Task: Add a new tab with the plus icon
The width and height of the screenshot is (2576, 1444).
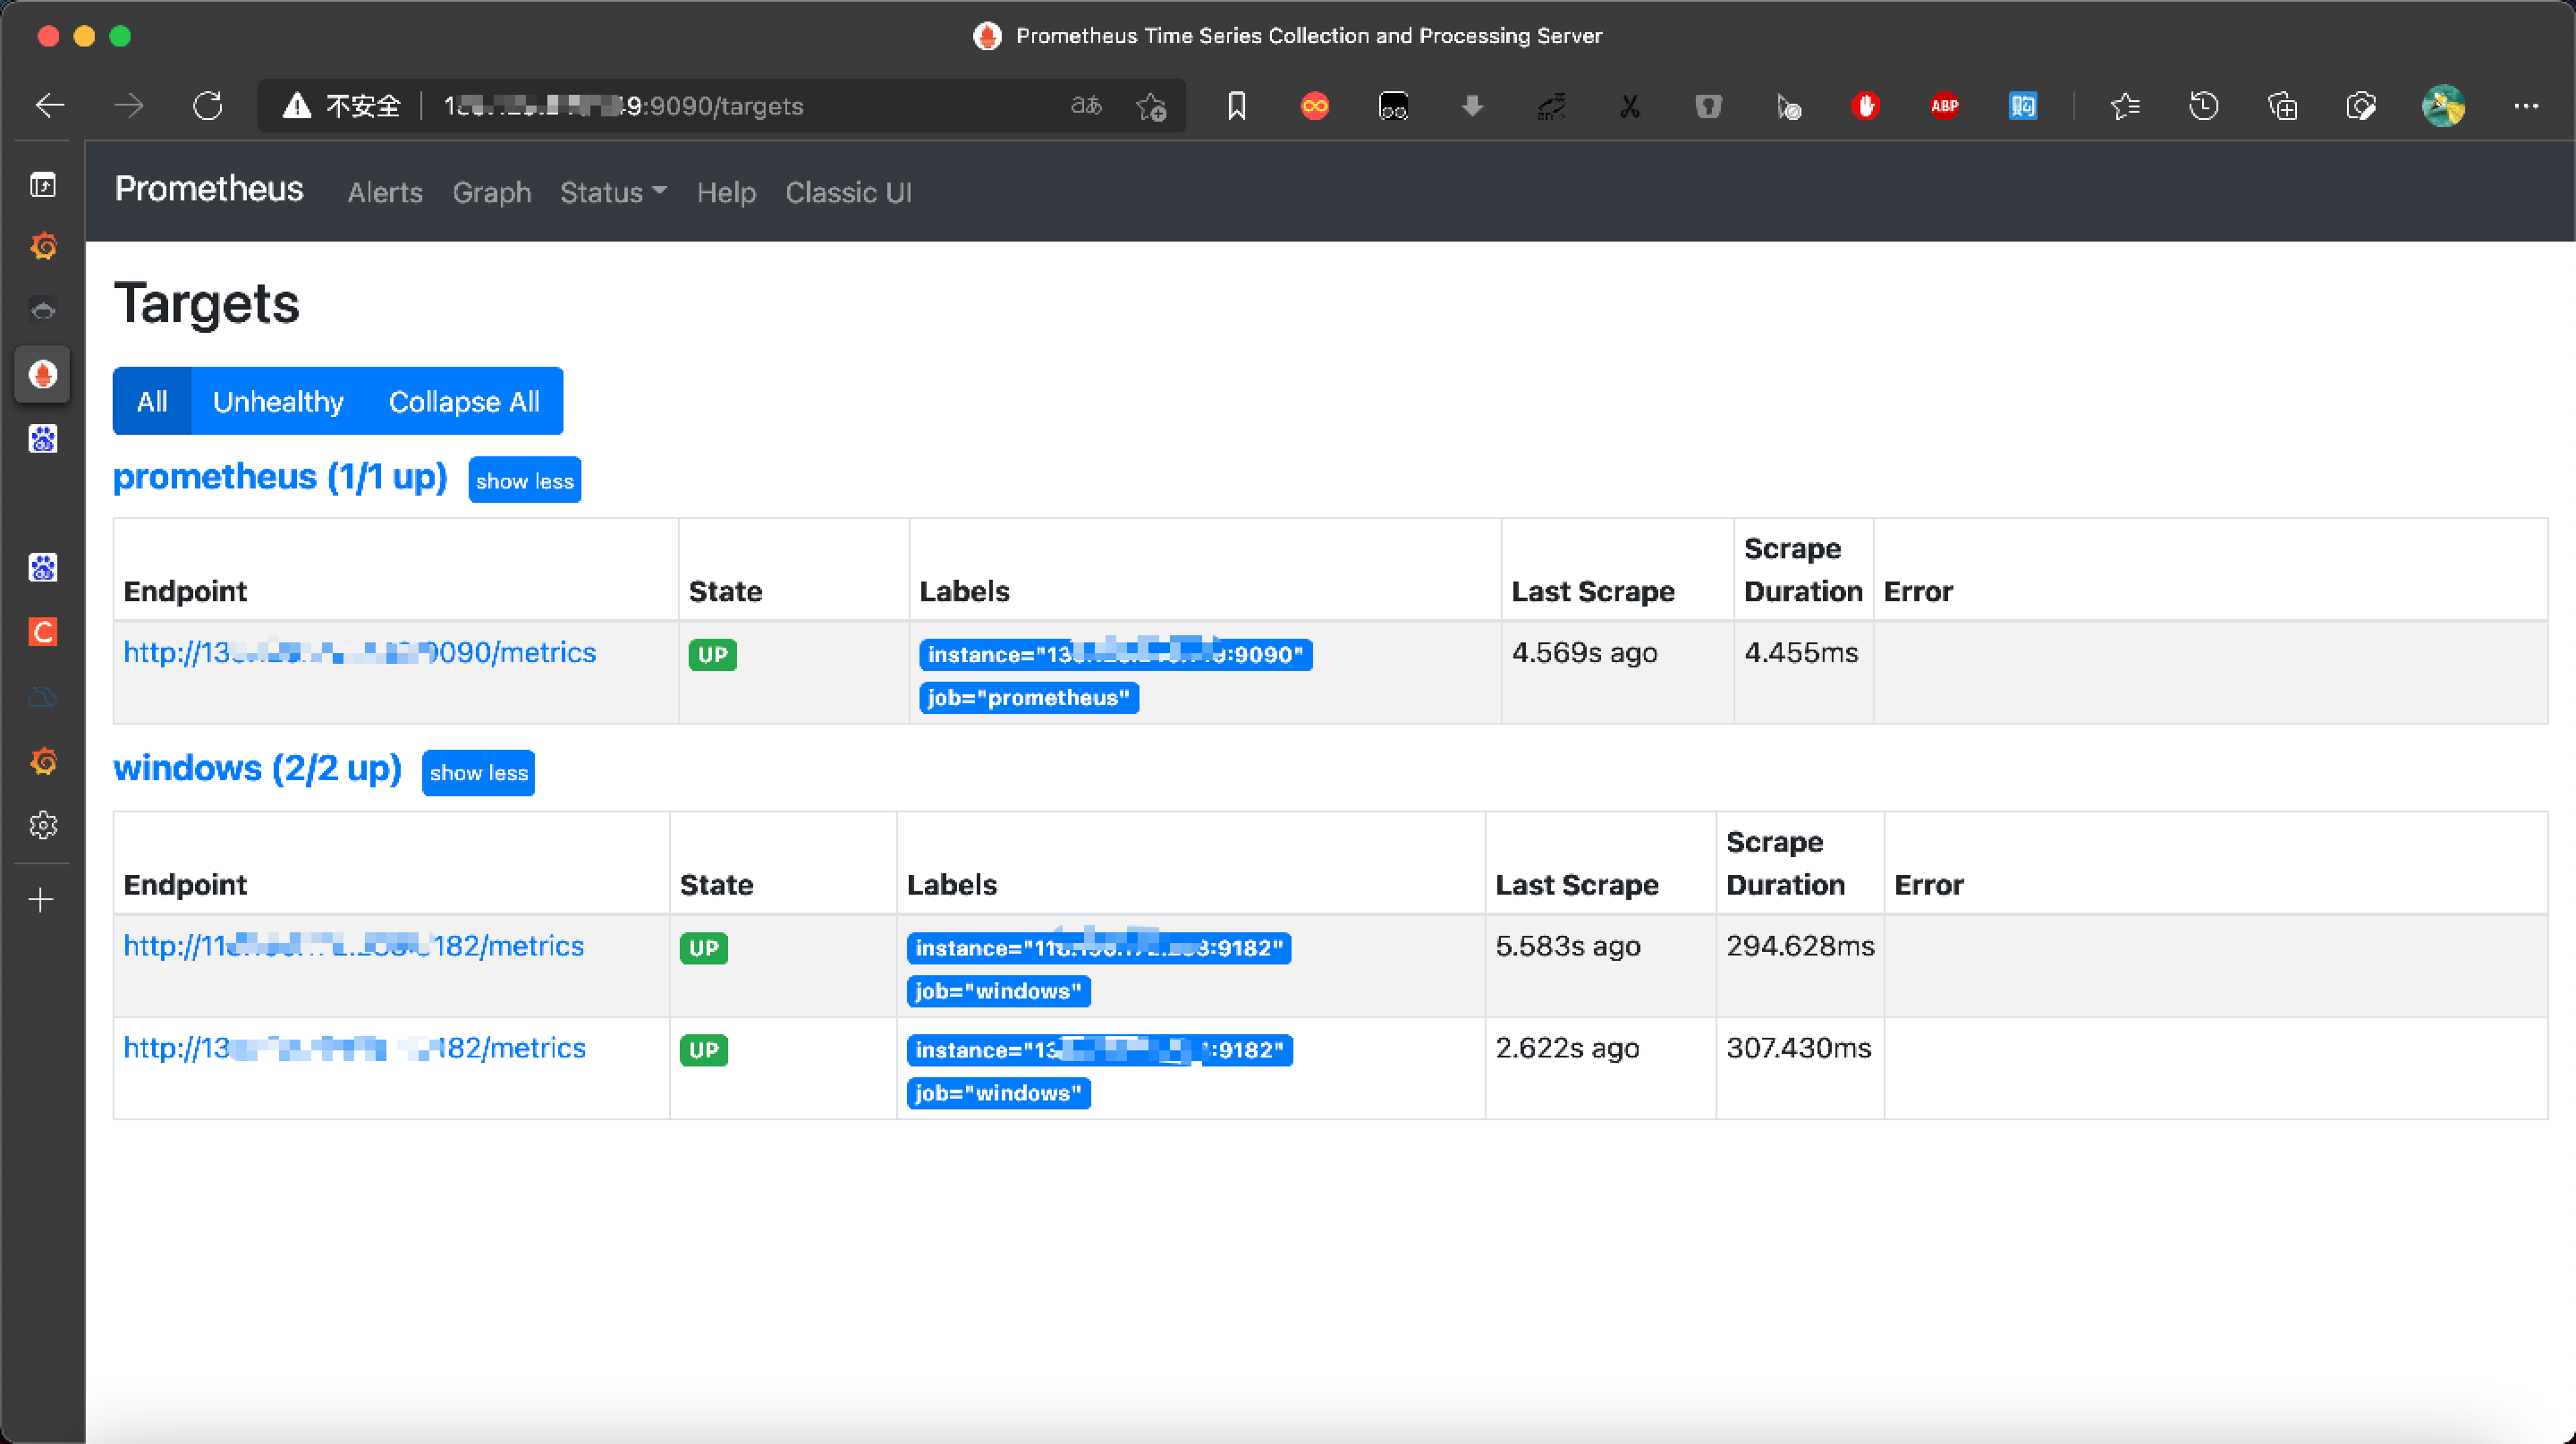Action: point(41,900)
